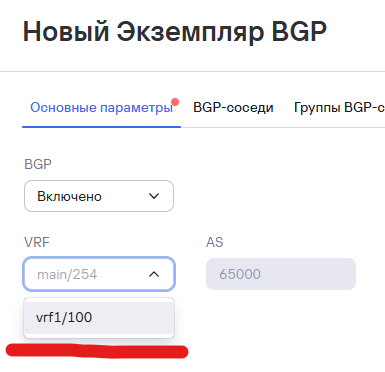Open the BGP Включено dropdown

(99, 196)
